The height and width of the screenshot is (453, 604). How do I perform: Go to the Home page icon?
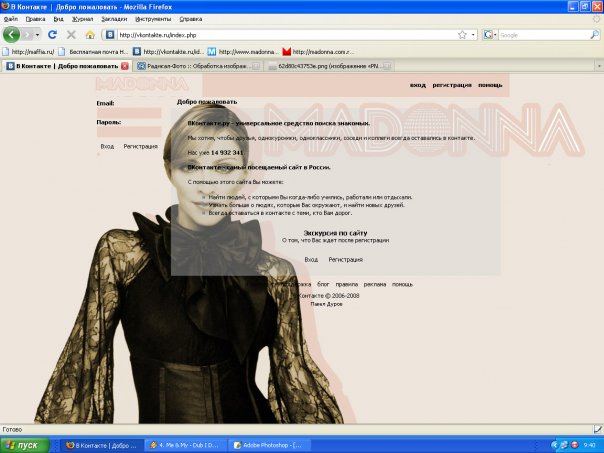(x=90, y=35)
